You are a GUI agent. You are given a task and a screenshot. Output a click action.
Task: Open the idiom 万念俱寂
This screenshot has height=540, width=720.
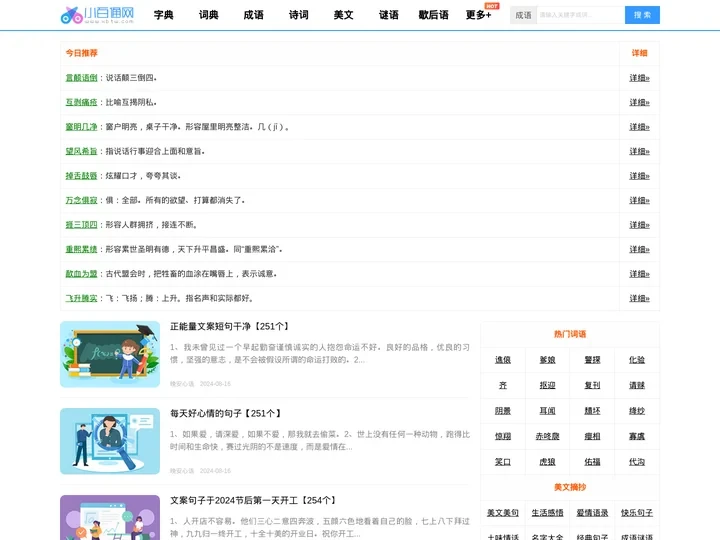pos(81,200)
